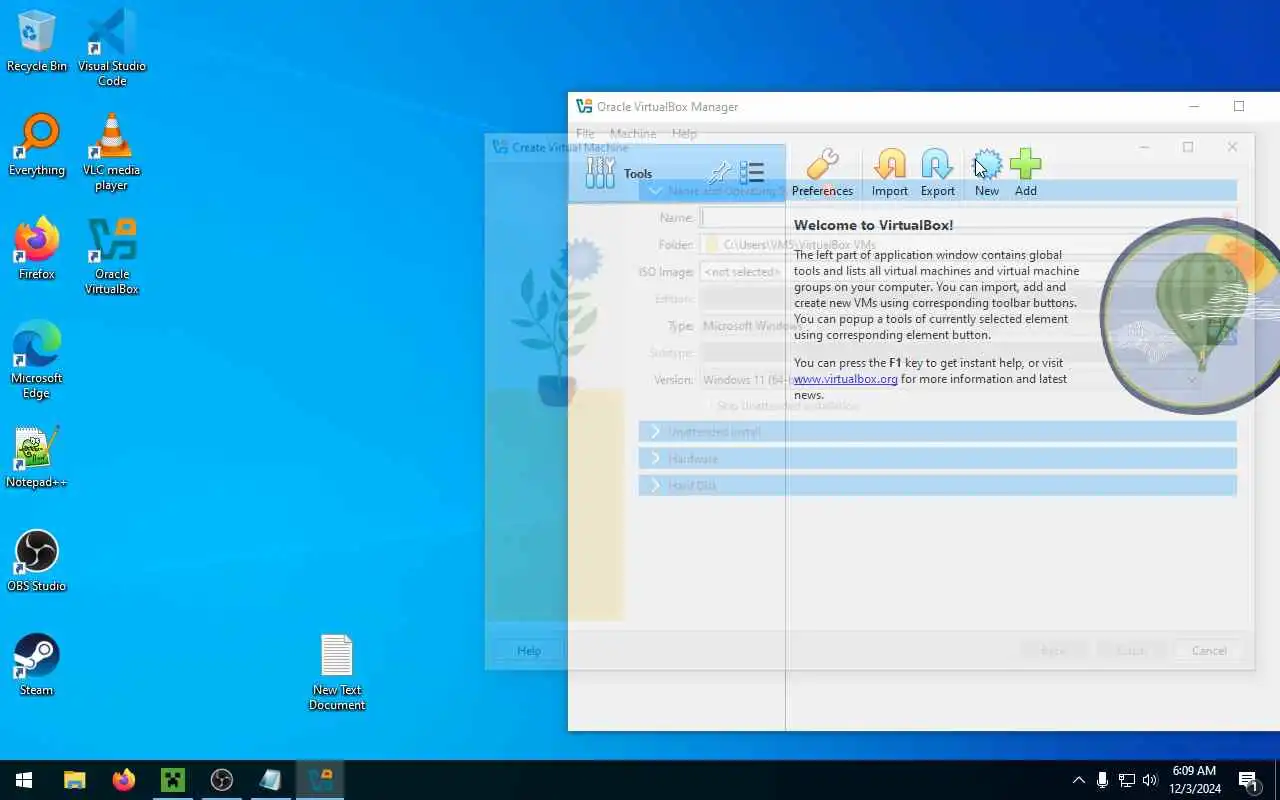Select the Firefox desktop shortcut
This screenshot has height=800, width=1280.
(x=37, y=250)
